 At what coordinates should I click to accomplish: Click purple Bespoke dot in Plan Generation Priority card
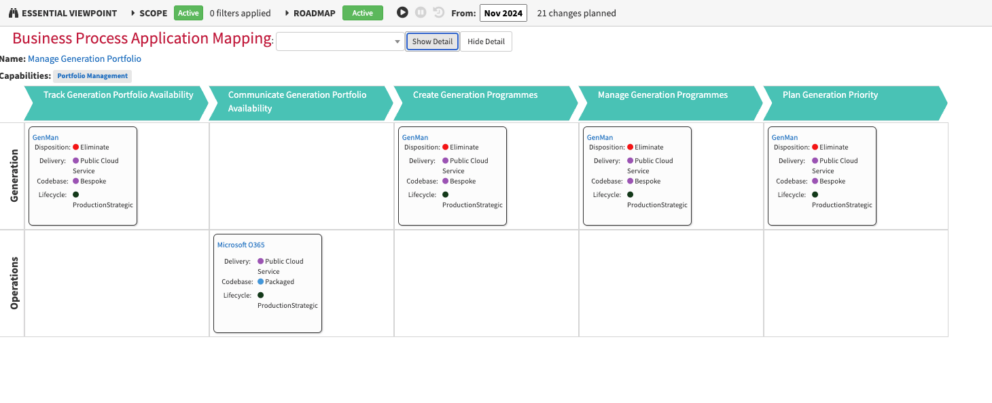point(815,181)
